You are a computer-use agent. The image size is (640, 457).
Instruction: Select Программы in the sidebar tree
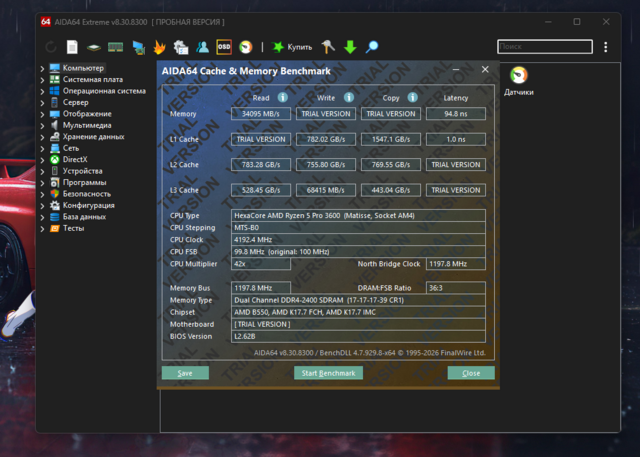tap(84, 182)
